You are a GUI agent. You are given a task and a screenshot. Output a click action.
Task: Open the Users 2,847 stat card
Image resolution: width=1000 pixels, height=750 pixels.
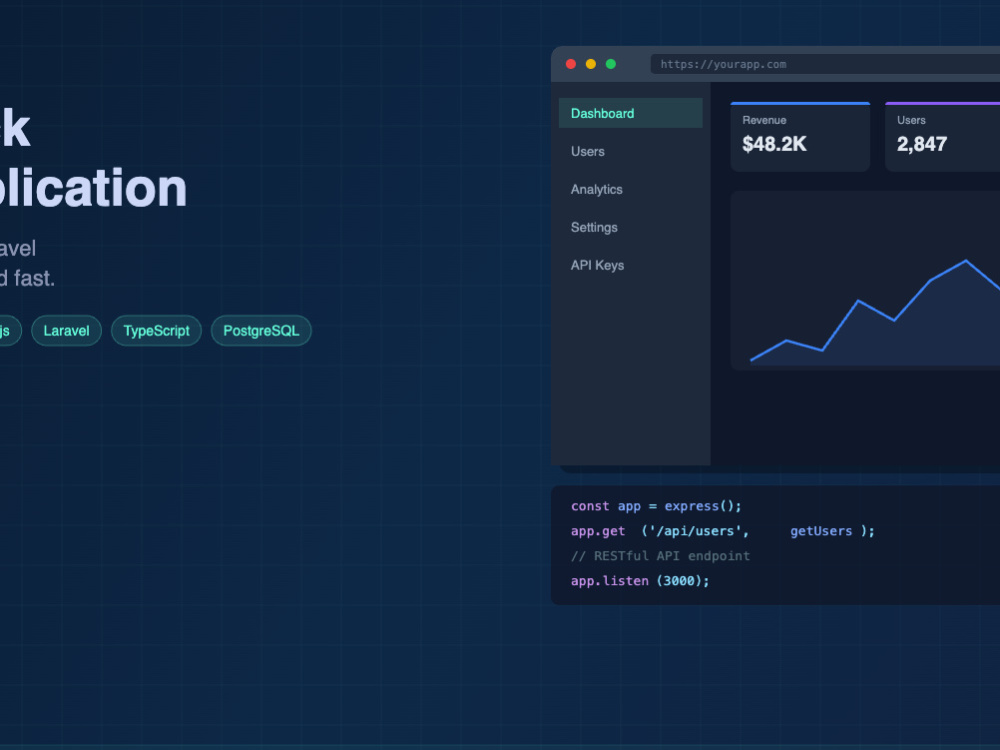(943, 136)
